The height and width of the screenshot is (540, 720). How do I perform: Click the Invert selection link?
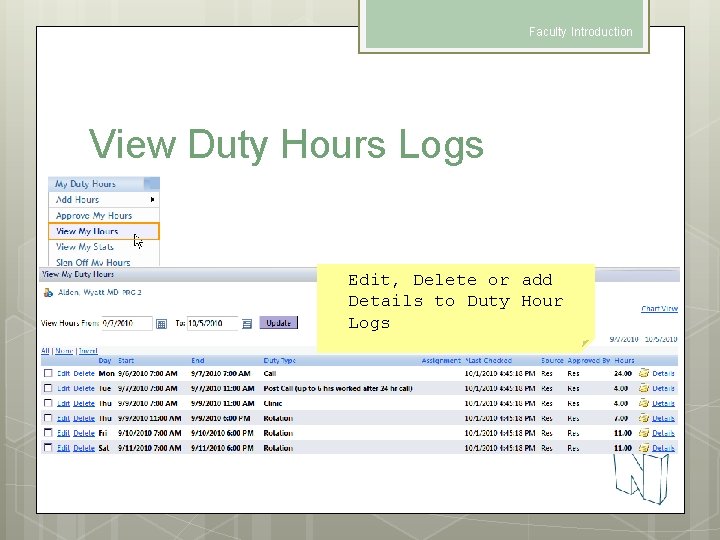(x=88, y=351)
